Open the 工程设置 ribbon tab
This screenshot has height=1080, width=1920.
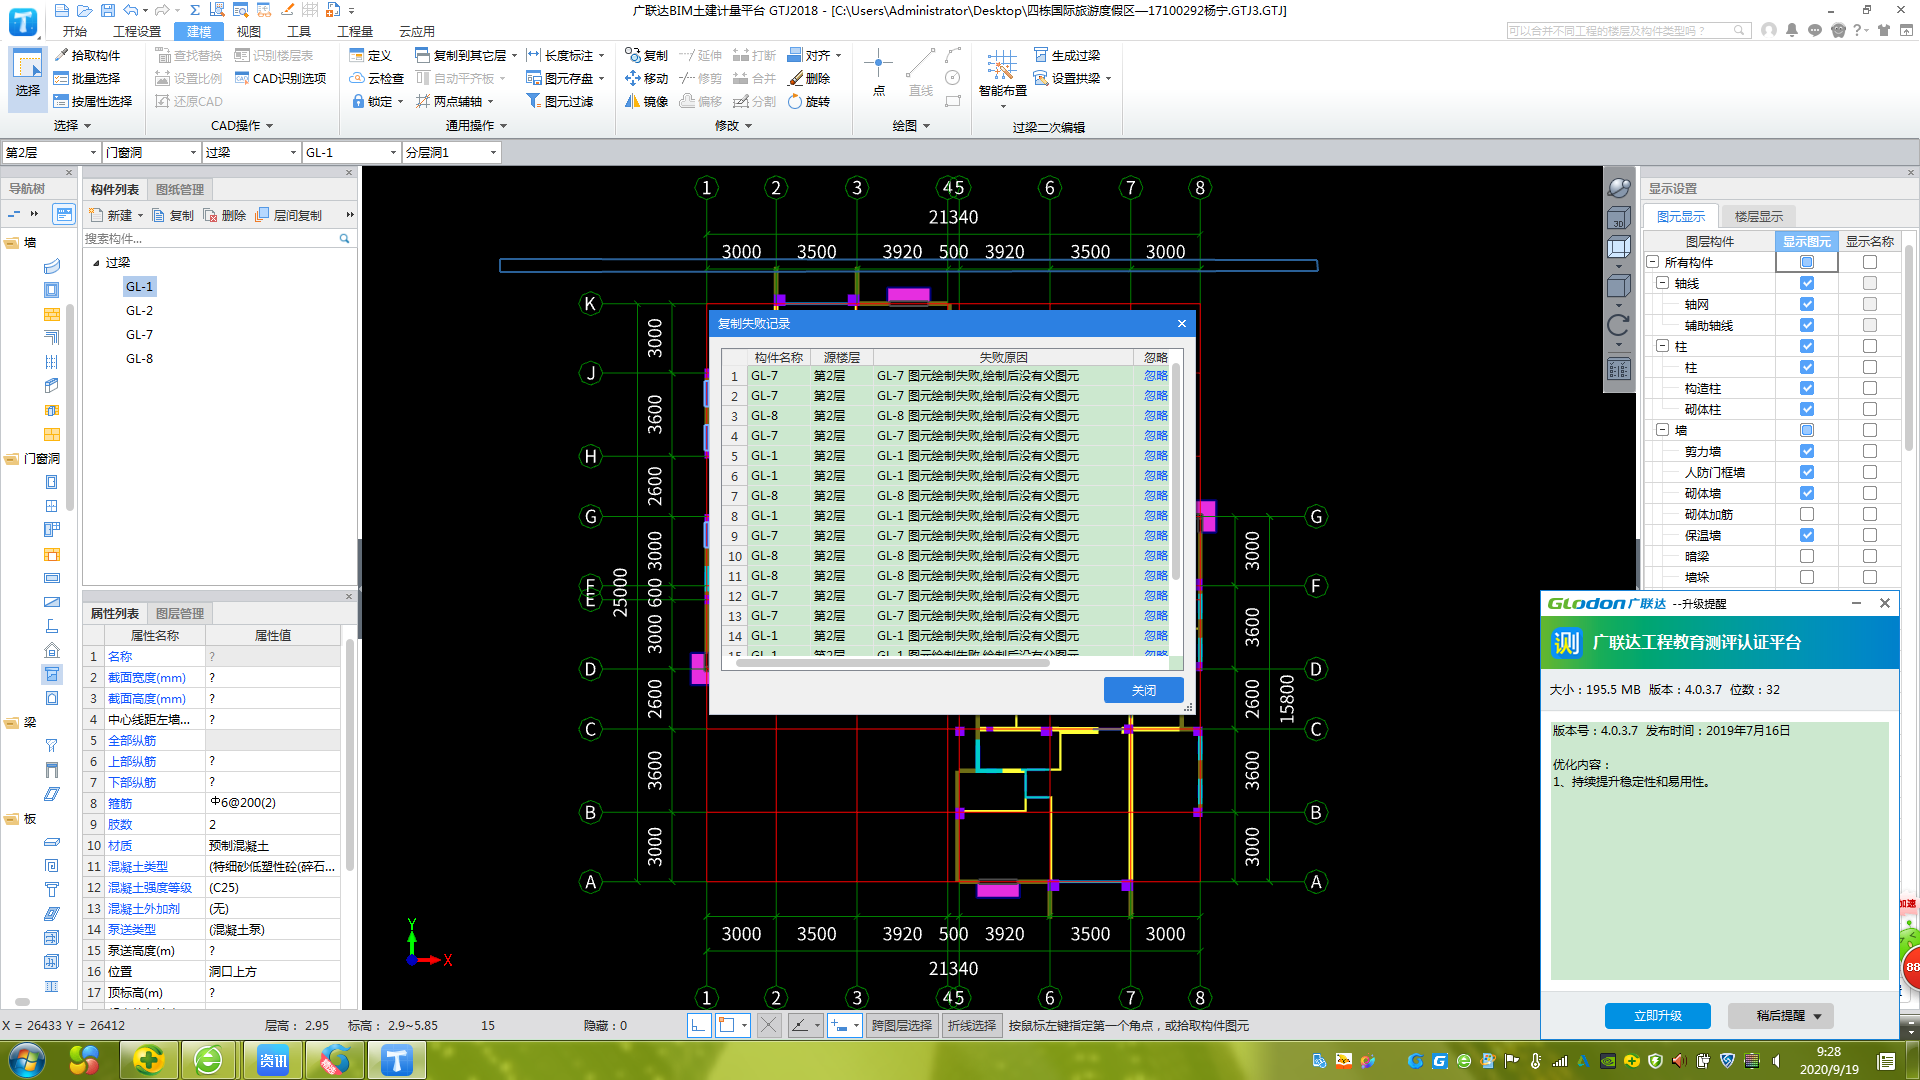click(x=137, y=31)
